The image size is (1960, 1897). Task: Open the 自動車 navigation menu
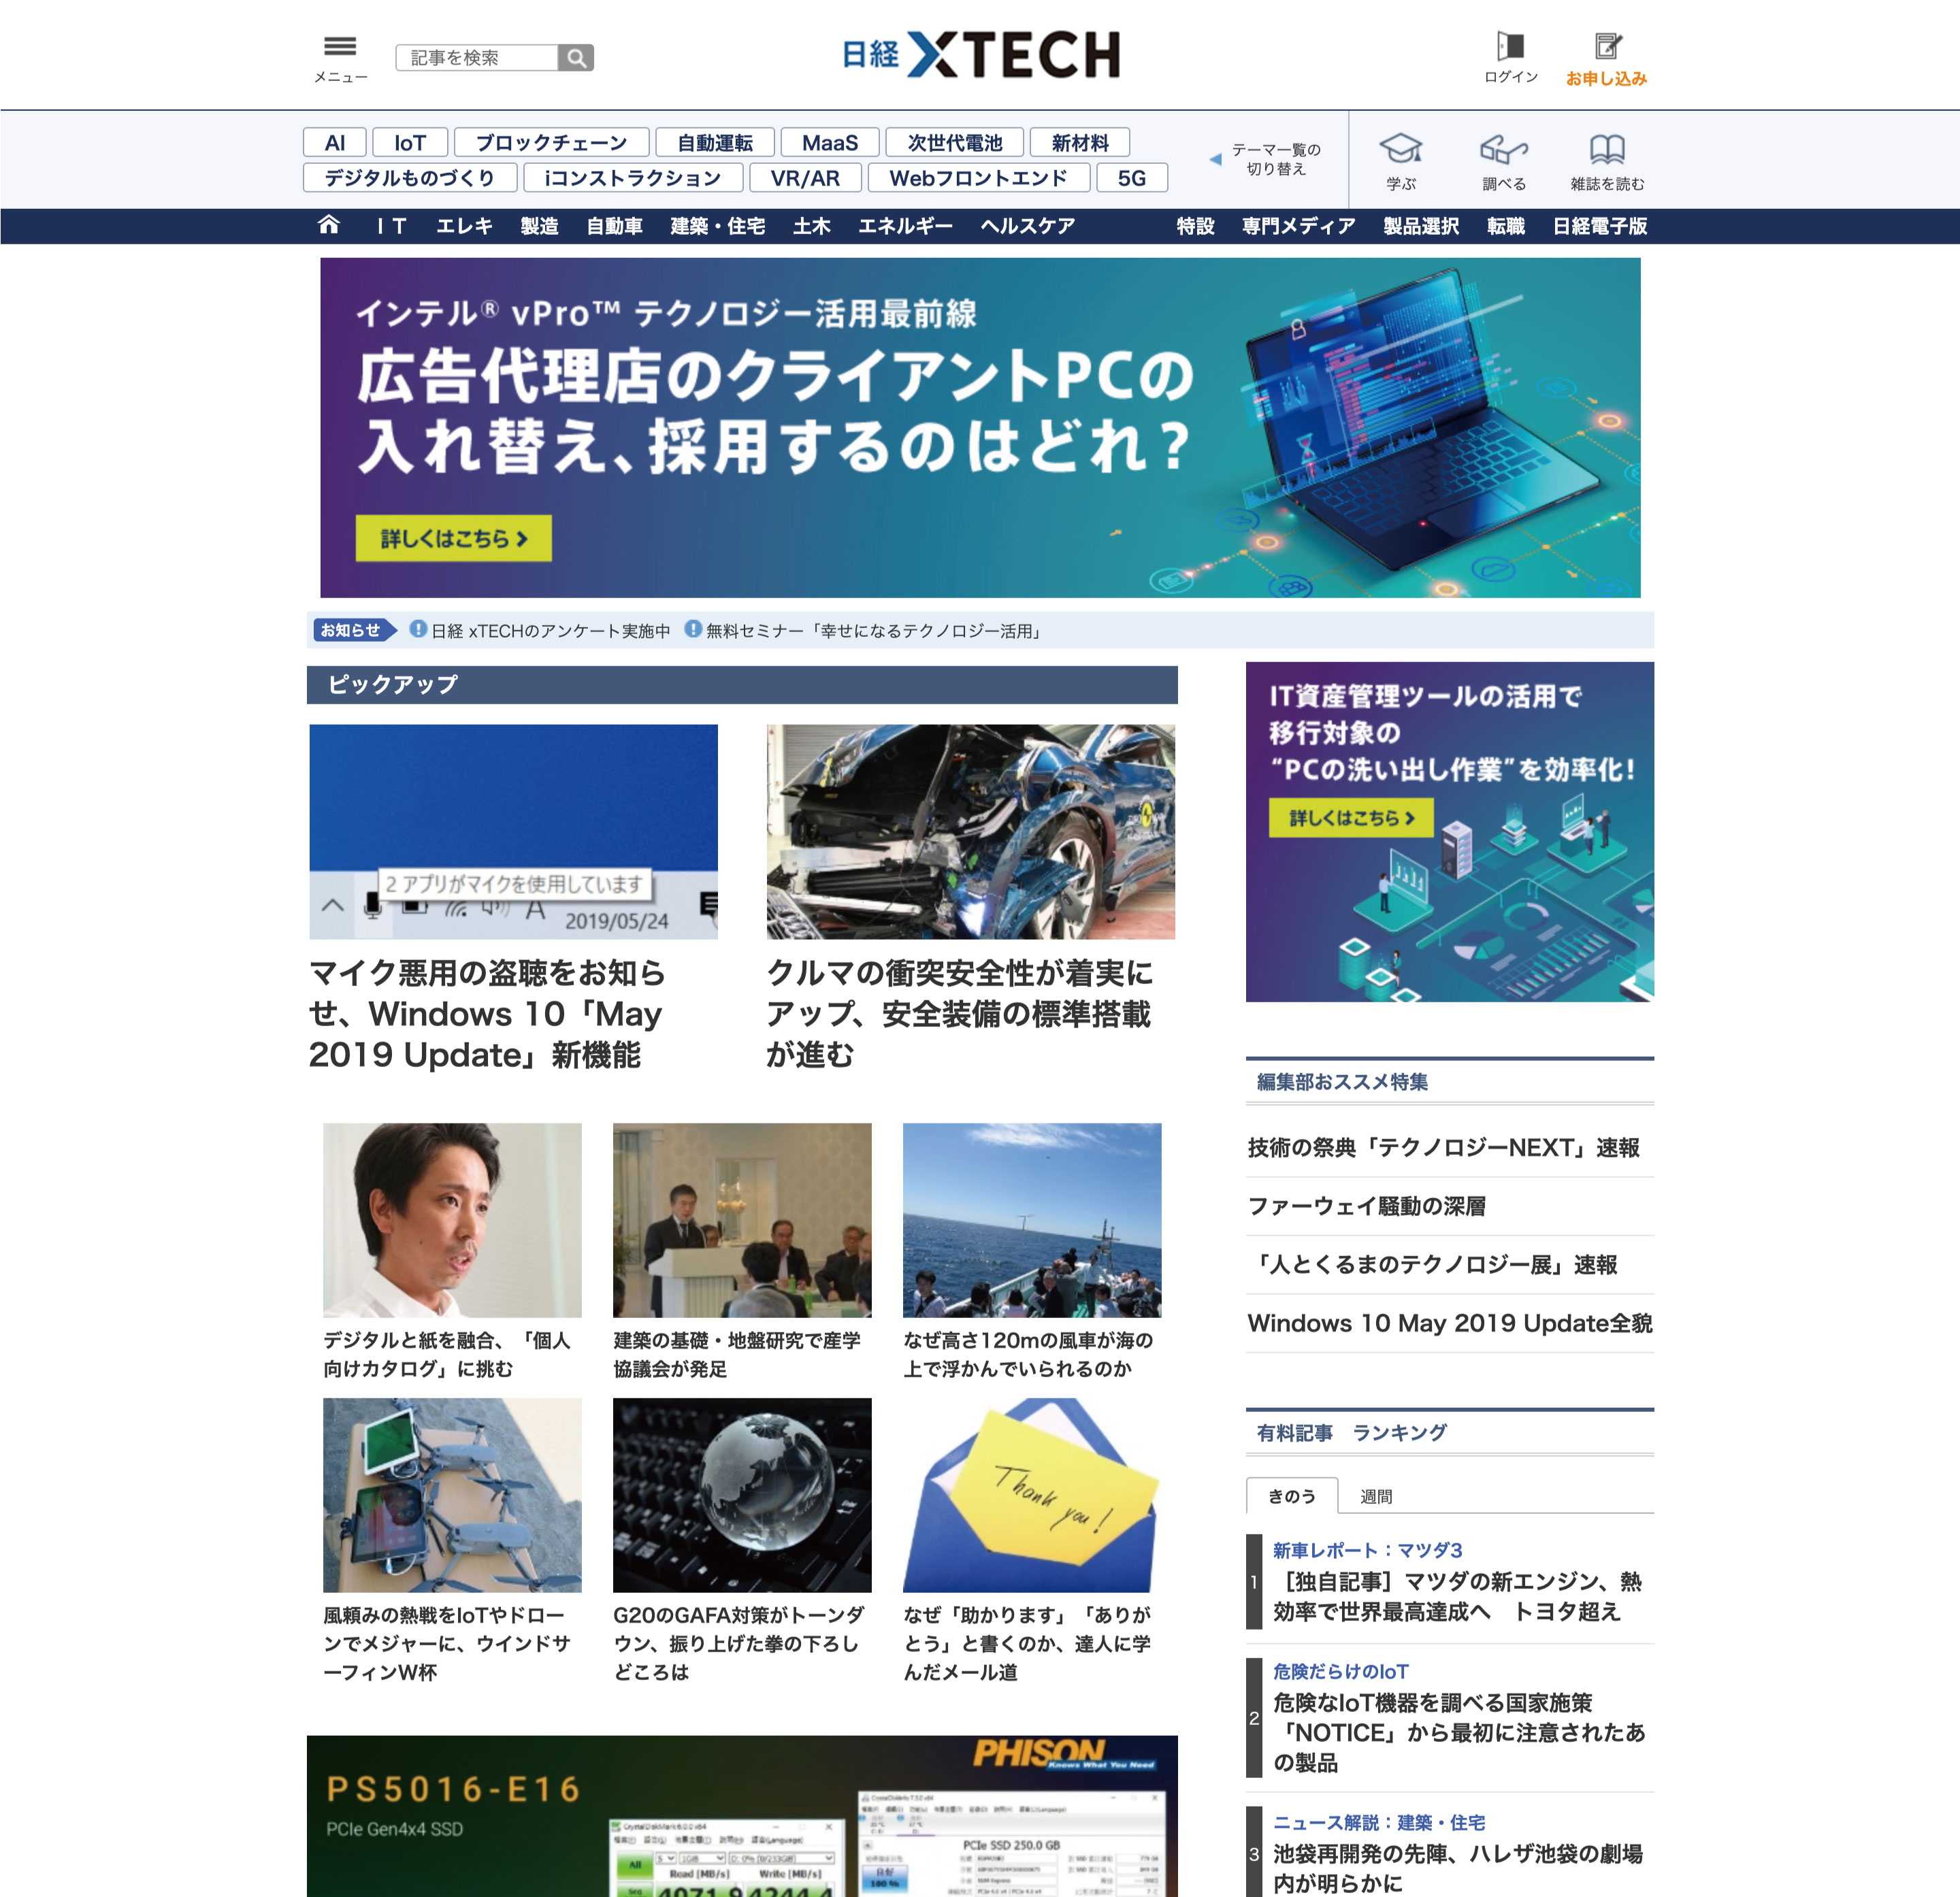(614, 226)
